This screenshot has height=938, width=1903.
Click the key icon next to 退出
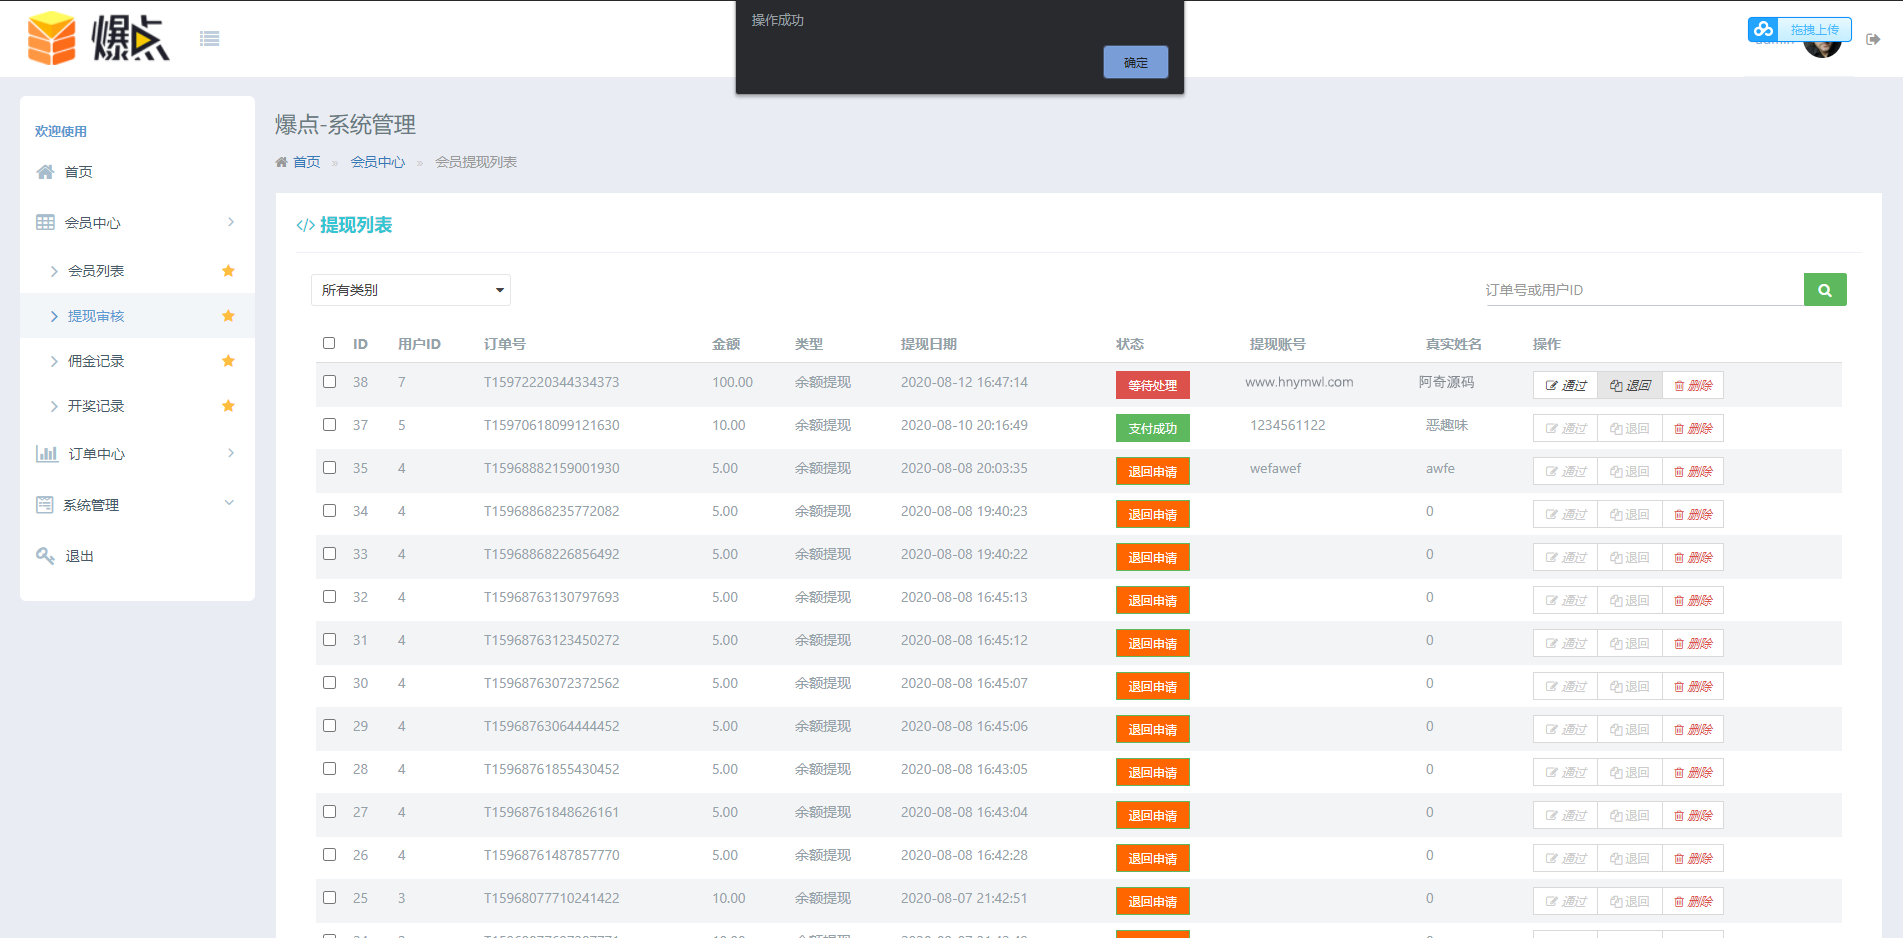[x=45, y=556]
